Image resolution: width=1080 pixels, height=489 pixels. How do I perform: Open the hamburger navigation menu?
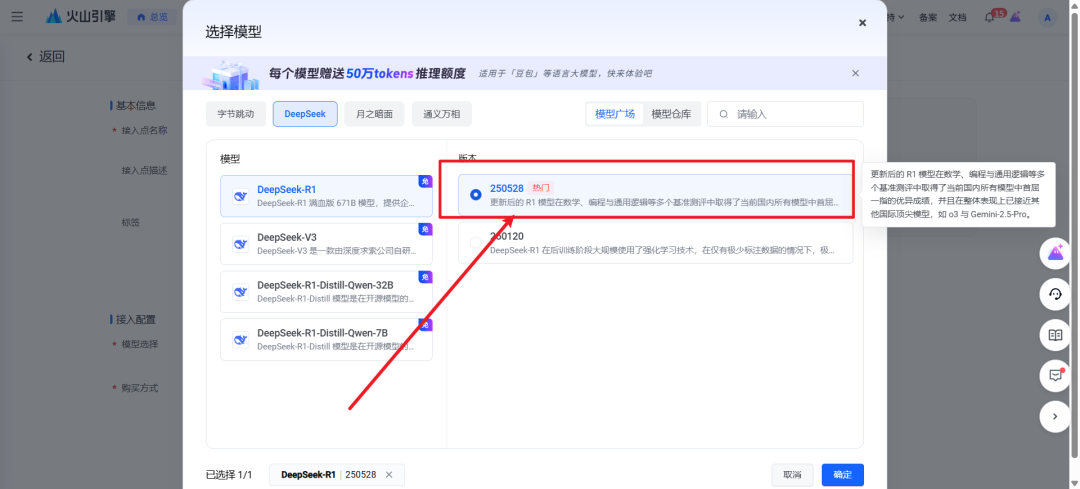(17, 17)
